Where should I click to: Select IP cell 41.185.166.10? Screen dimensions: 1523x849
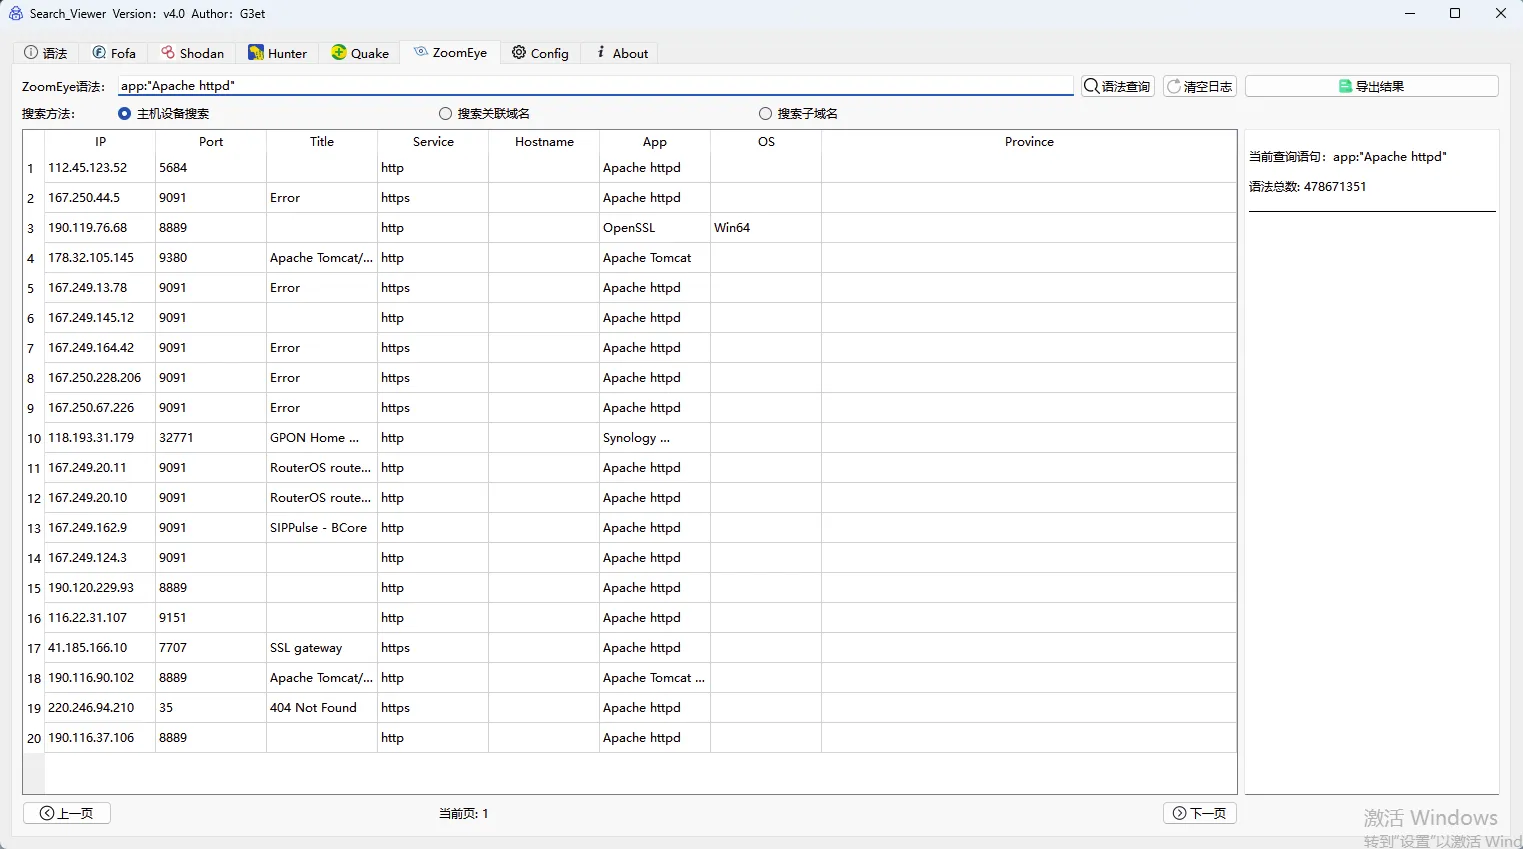(100, 648)
